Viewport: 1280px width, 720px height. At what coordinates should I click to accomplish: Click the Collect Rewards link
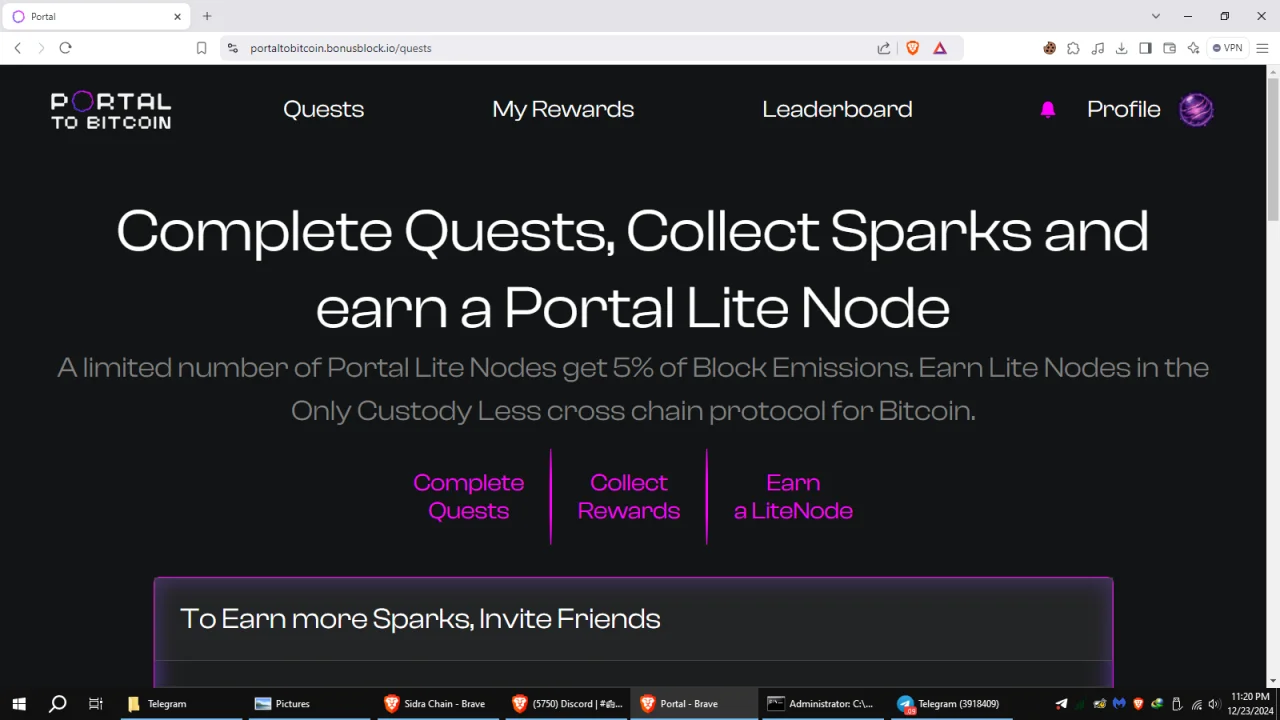coord(629,497)
